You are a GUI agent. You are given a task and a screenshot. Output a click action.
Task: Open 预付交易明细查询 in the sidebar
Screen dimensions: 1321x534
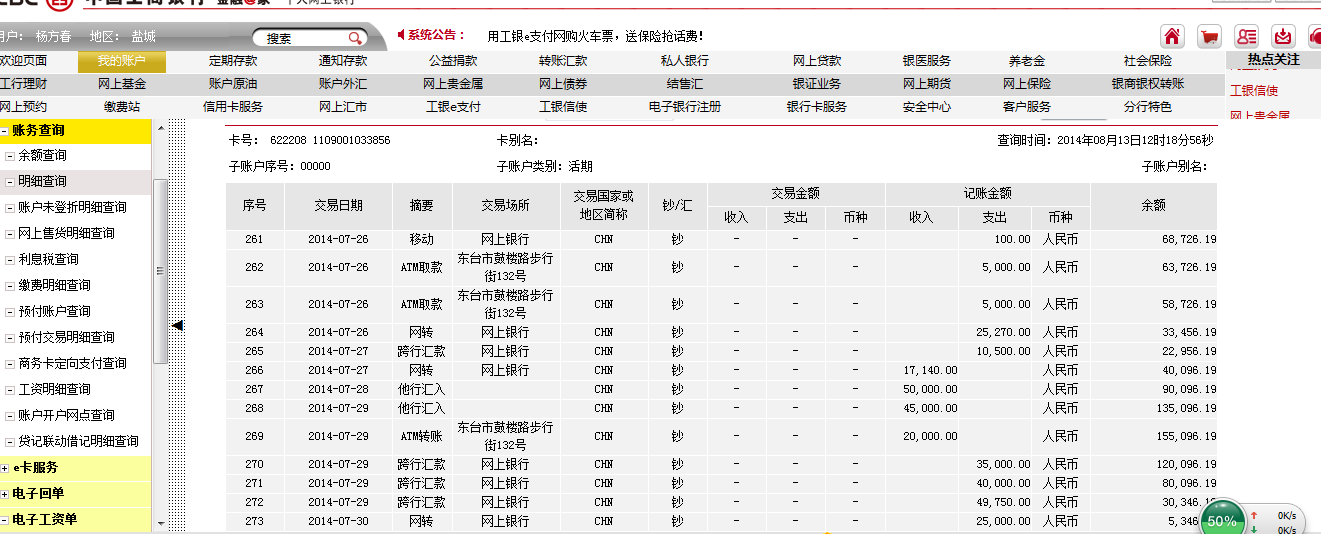pos(66,337)
